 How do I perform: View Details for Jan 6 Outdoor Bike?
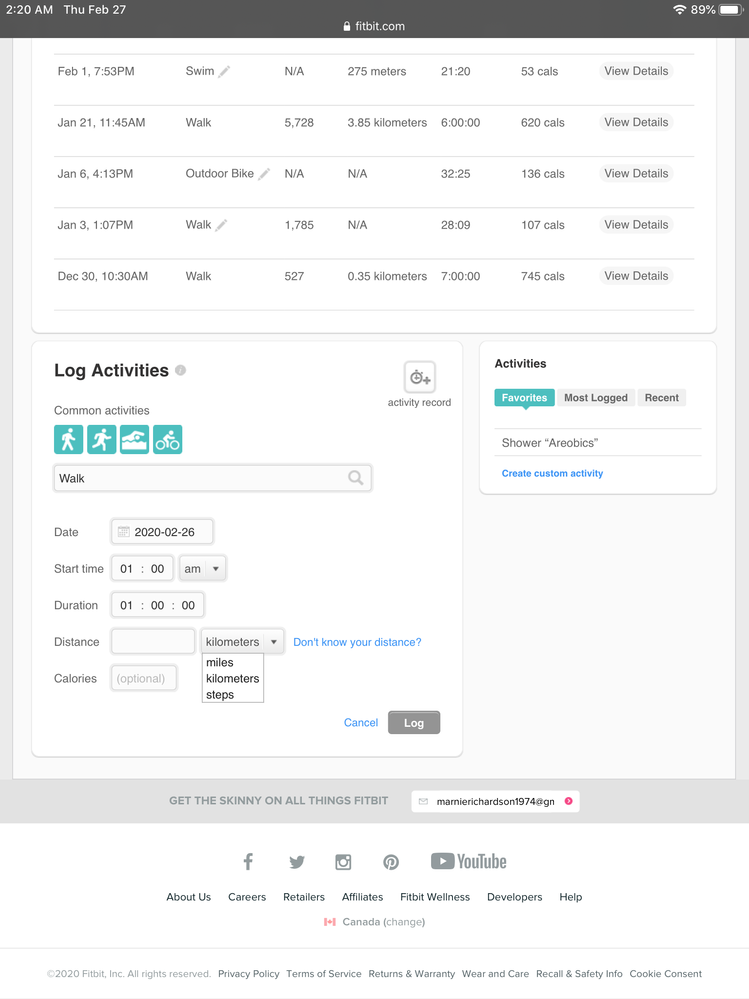point(636,173)
